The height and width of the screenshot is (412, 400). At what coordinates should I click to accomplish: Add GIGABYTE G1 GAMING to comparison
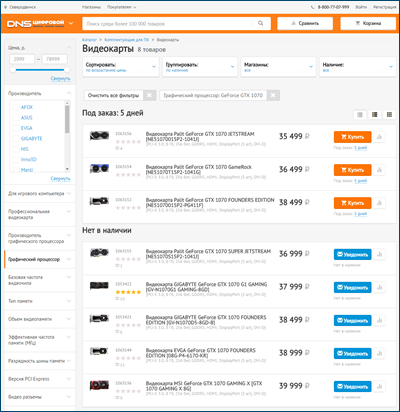point(379,287)
